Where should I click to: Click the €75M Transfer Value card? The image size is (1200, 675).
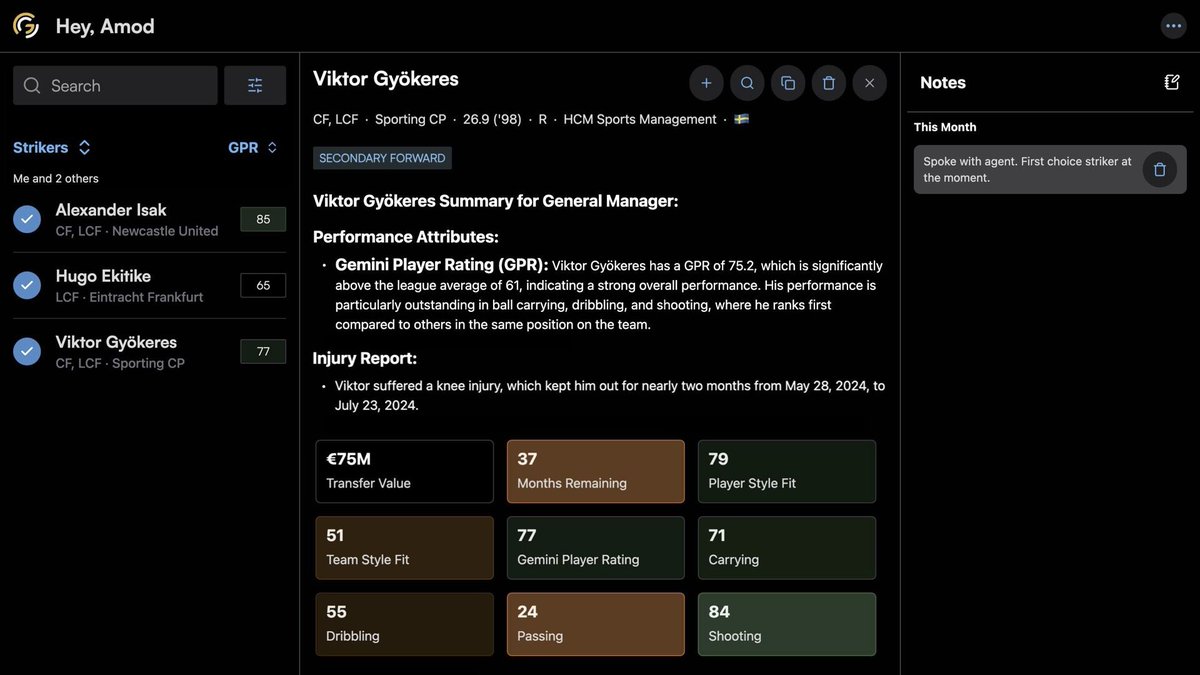pyautogui.click(x=404, y=471)
